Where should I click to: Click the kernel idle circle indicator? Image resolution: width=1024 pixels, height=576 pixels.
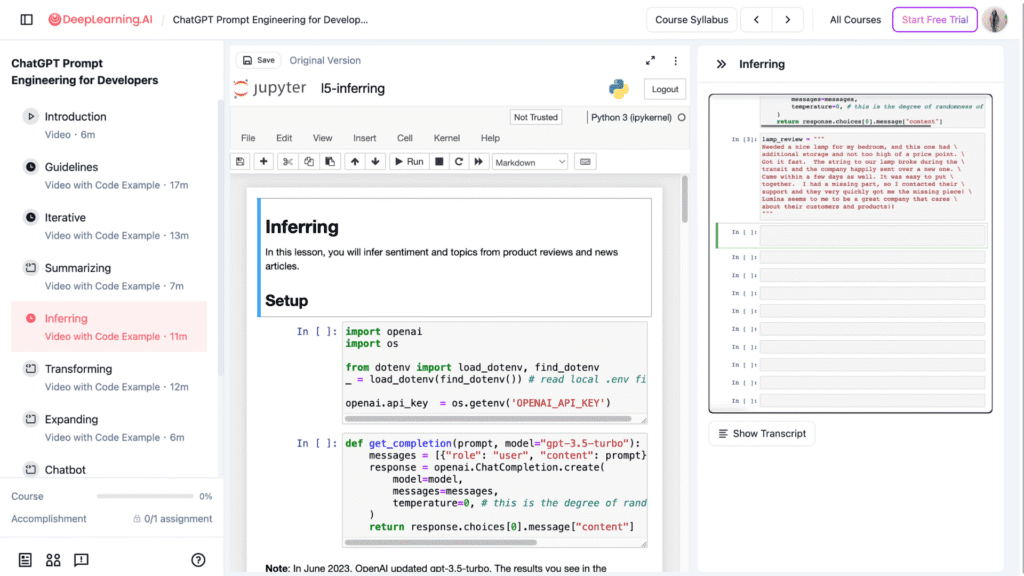point(681,118)
